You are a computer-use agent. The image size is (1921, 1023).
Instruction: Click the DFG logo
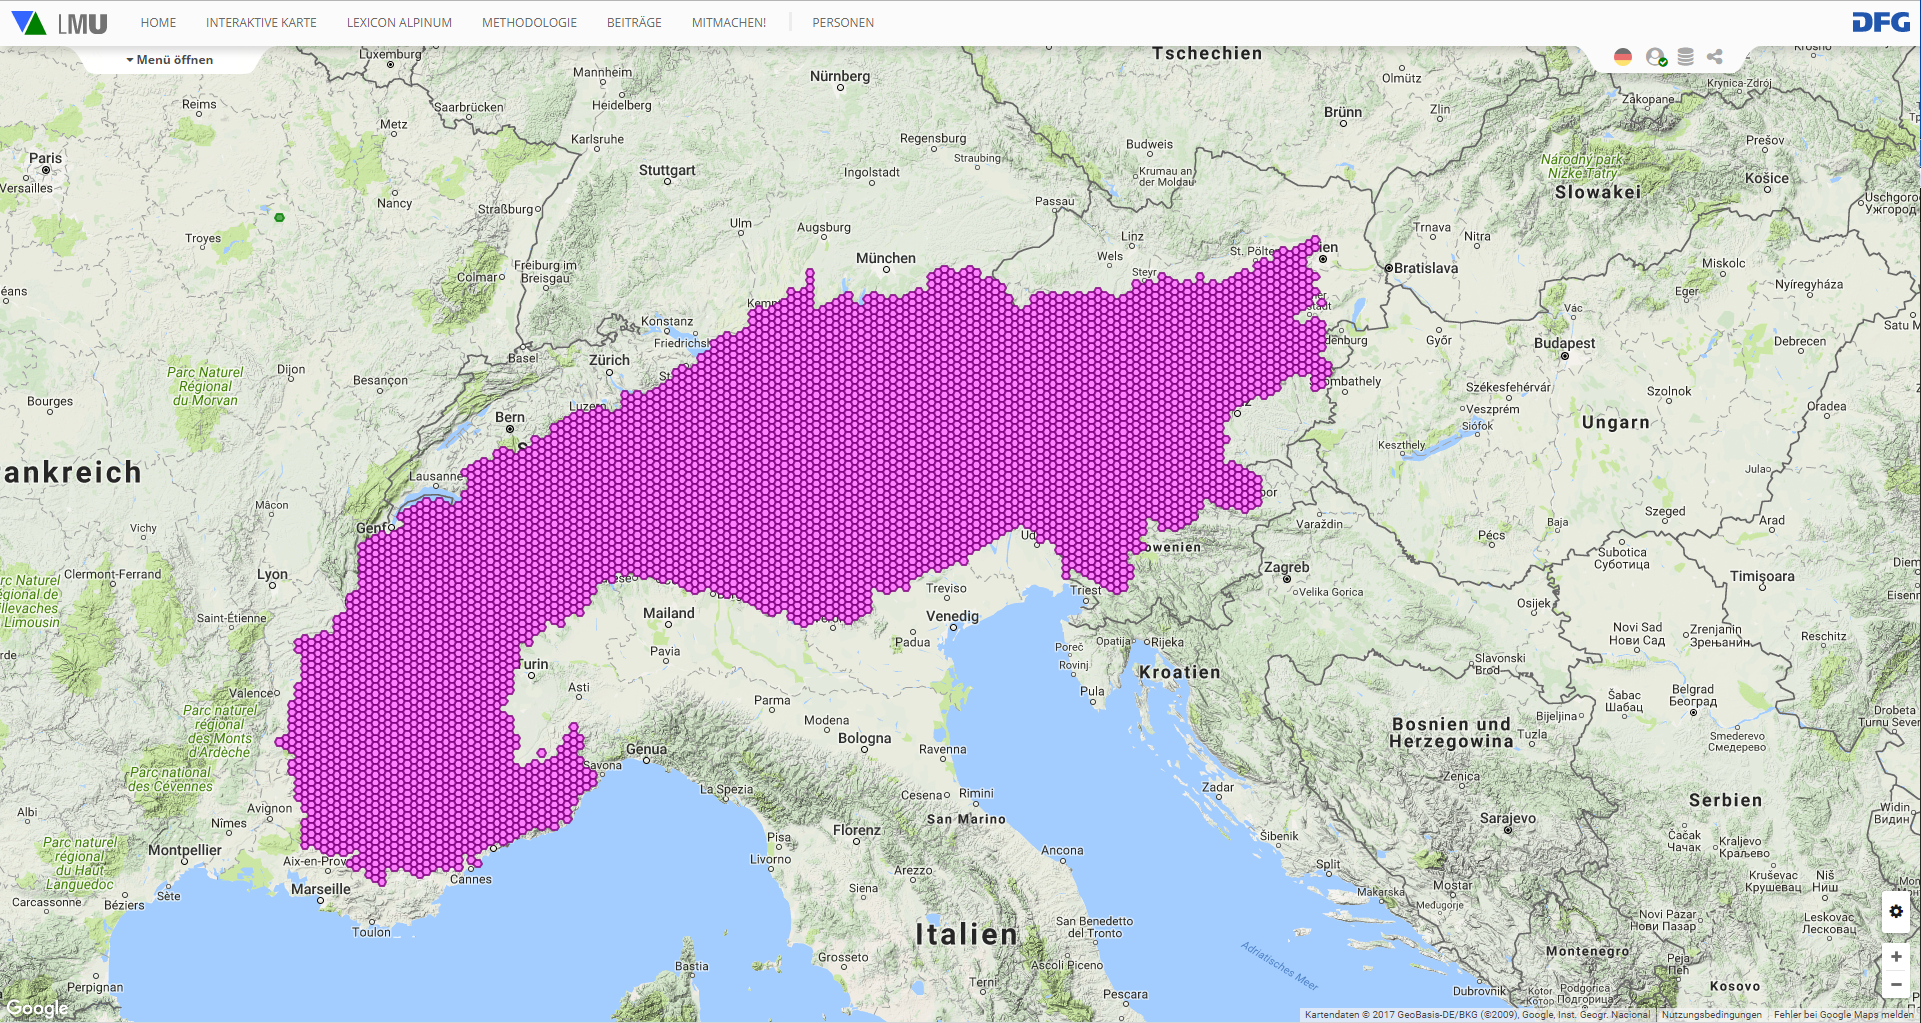point(1880,23)
